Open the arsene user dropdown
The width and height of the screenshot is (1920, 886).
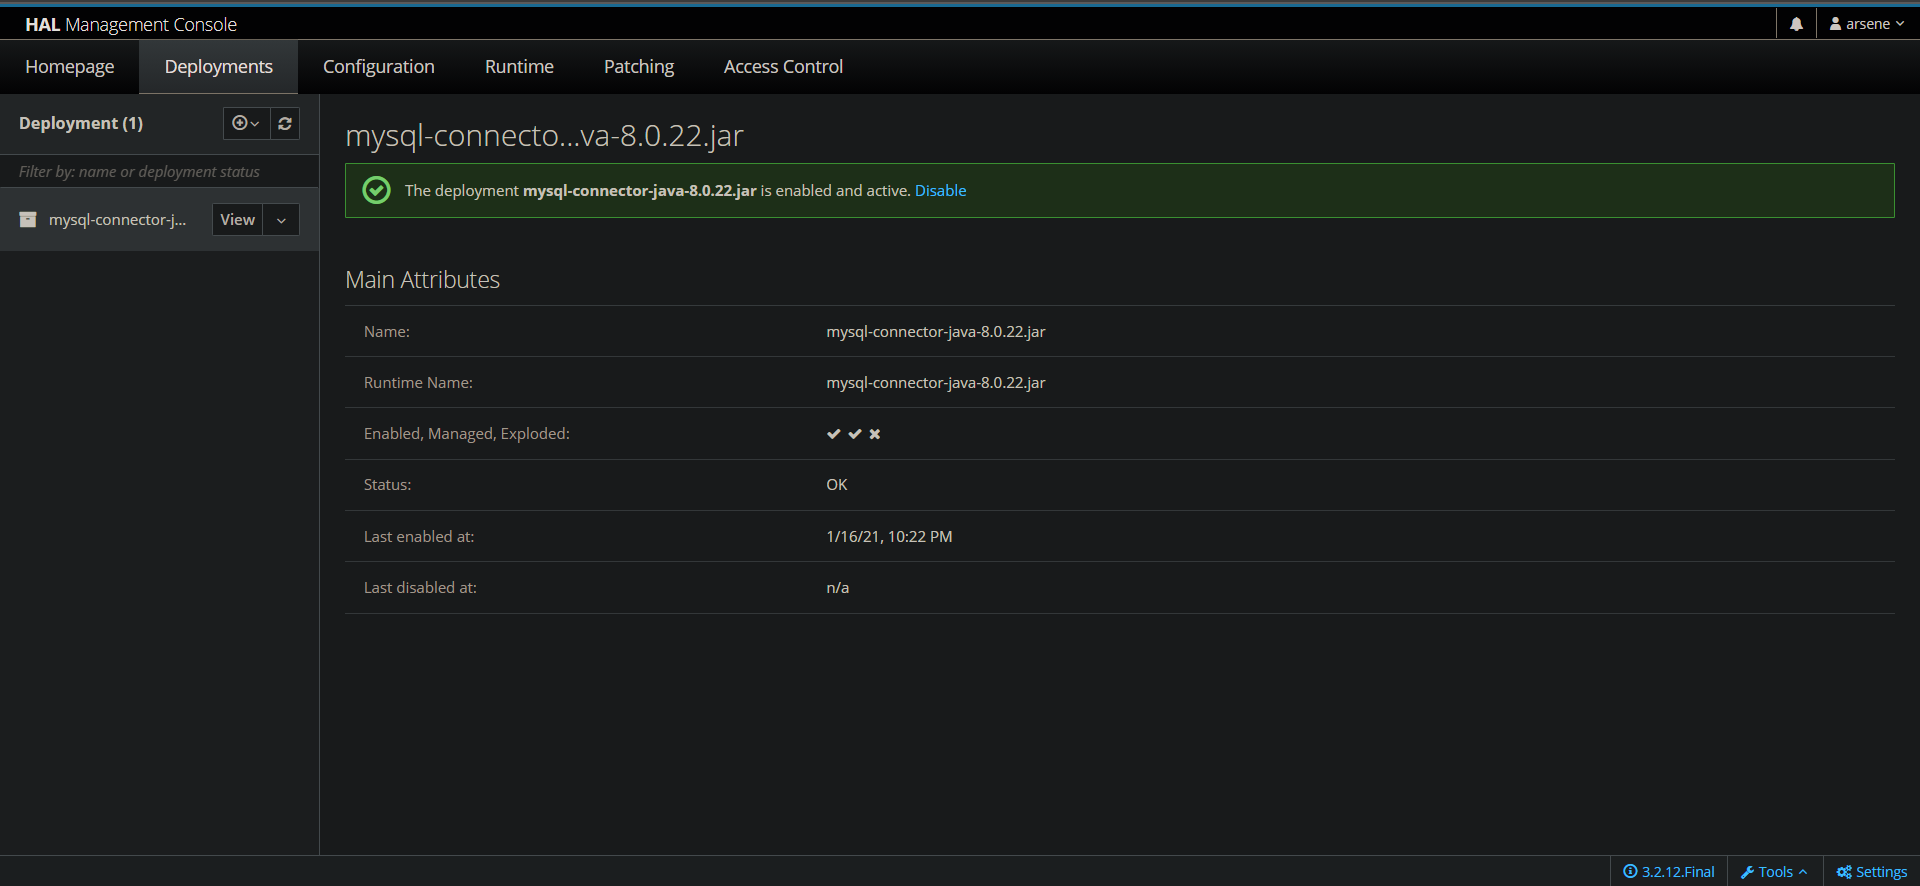point(1866,24)
